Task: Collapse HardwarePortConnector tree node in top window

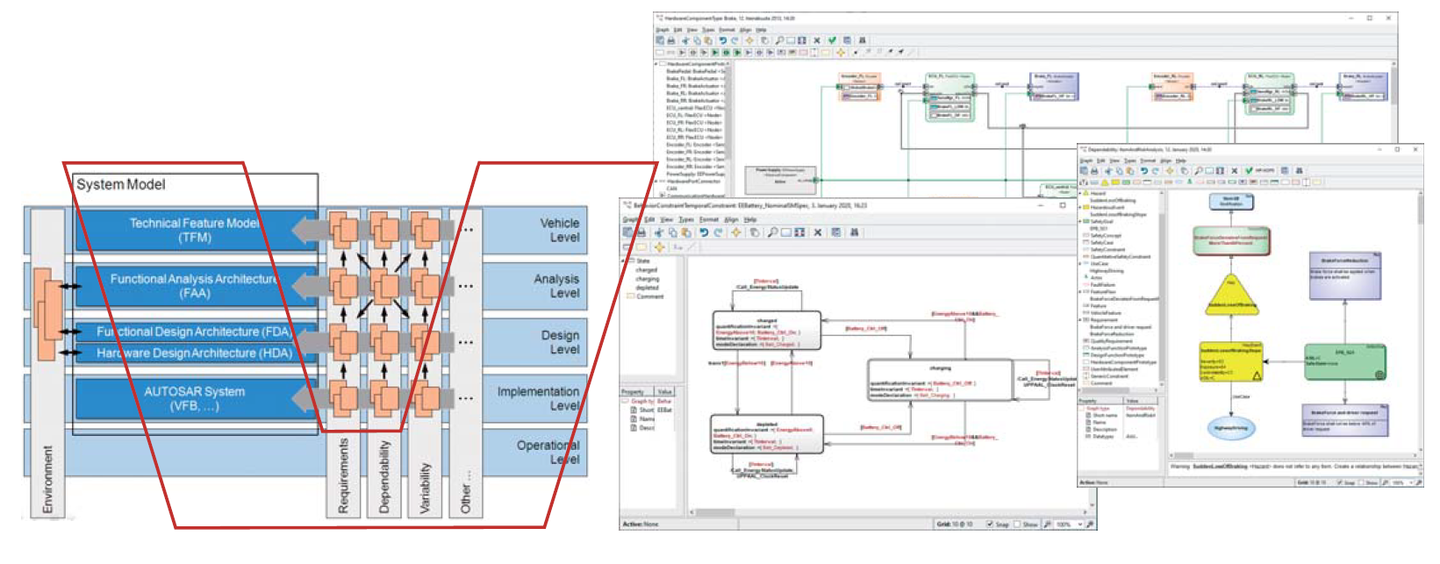Action: pyautogui.click(x=655, y=181)
